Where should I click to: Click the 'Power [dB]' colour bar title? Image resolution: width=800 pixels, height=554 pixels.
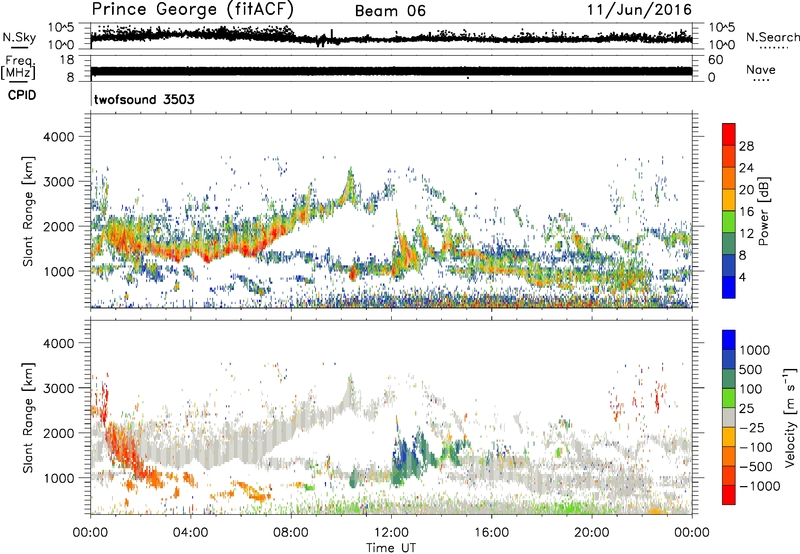tap(764, 211)
